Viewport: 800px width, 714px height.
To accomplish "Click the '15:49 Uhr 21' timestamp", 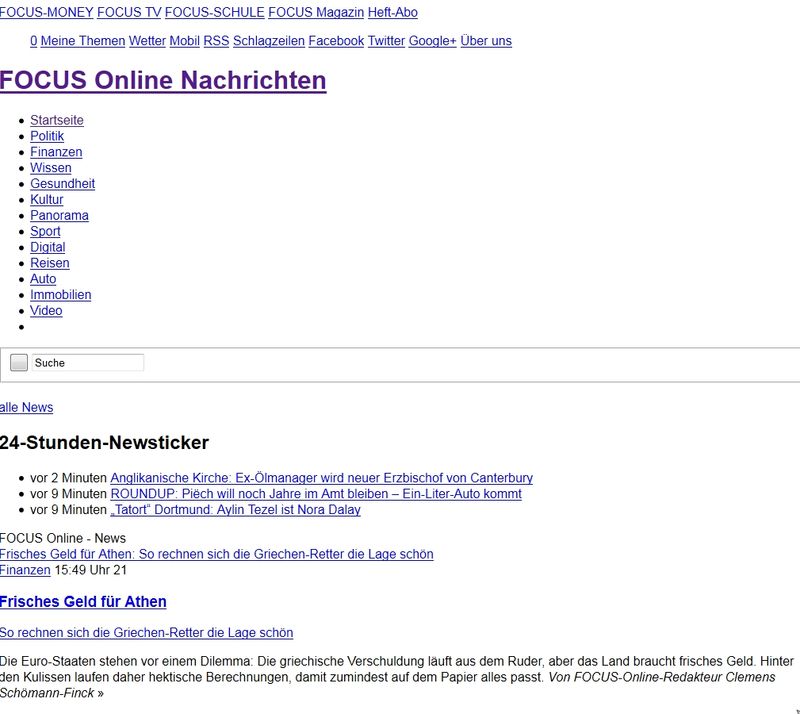I will (90, 570).
